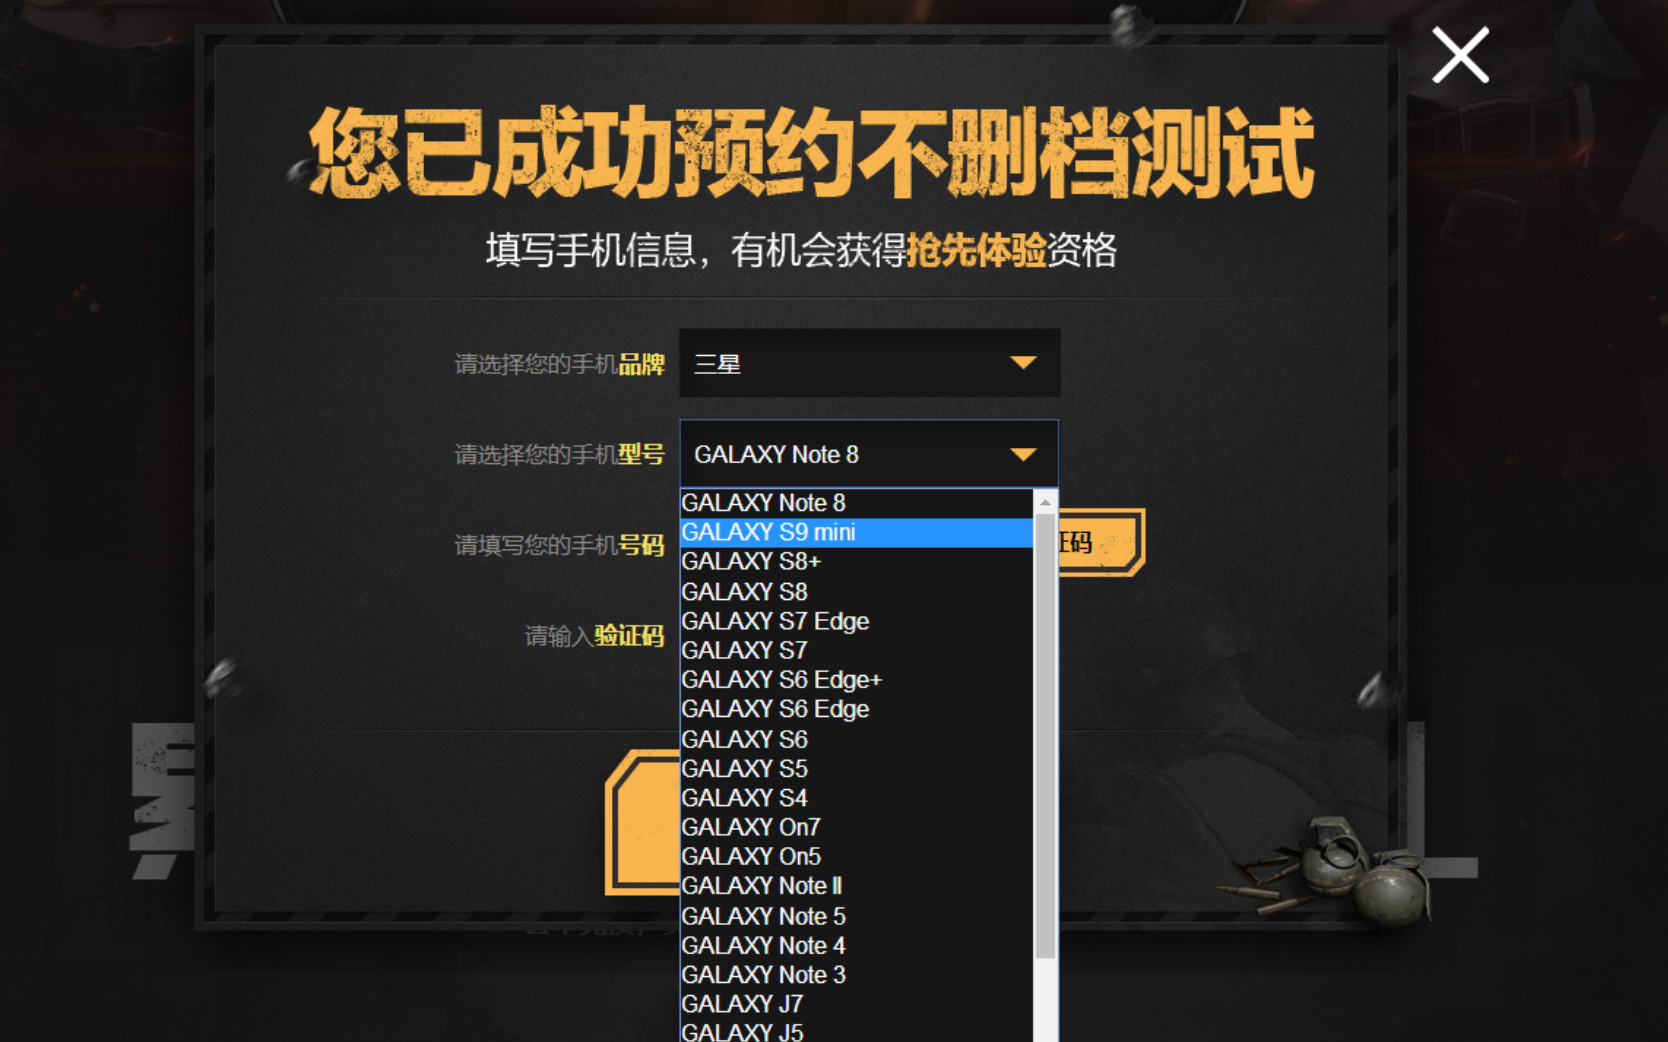Select GALAXY S6 from the list

pyautogui.click(x=856, y=739)
